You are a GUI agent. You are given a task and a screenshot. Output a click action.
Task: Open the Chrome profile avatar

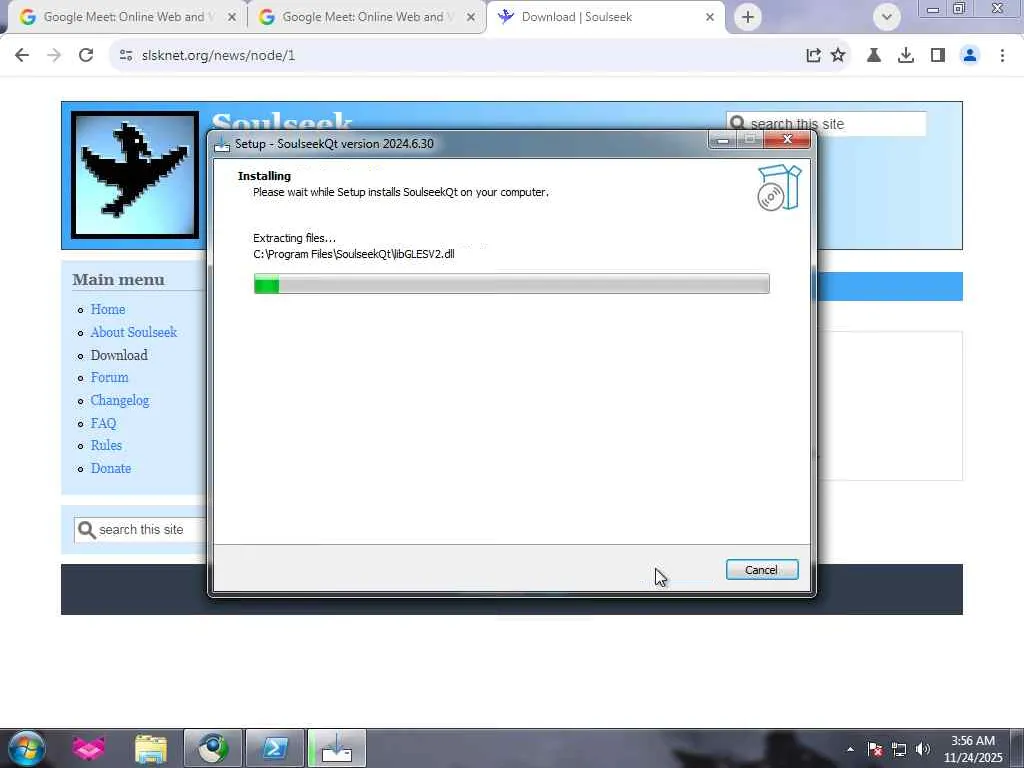[x=970, y=56]
